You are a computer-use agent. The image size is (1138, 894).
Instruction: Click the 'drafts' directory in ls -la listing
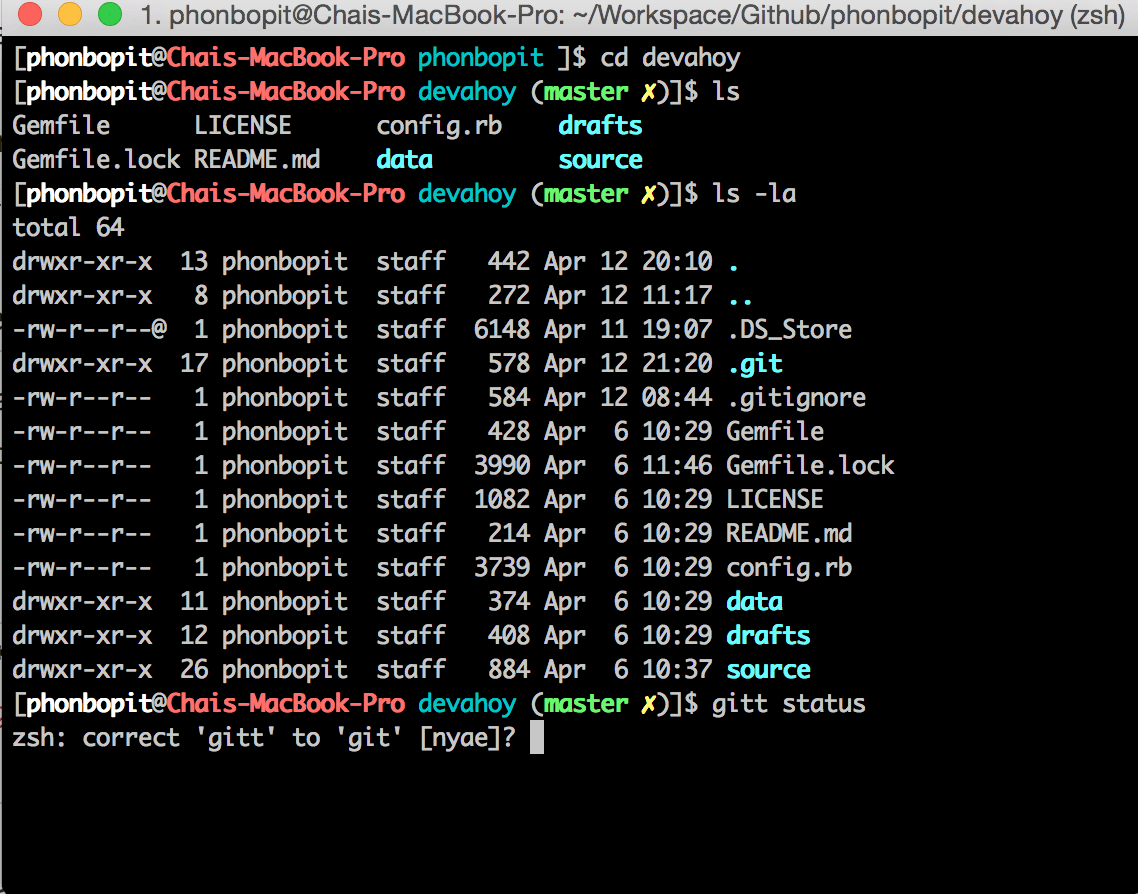[x=769, y=636]
